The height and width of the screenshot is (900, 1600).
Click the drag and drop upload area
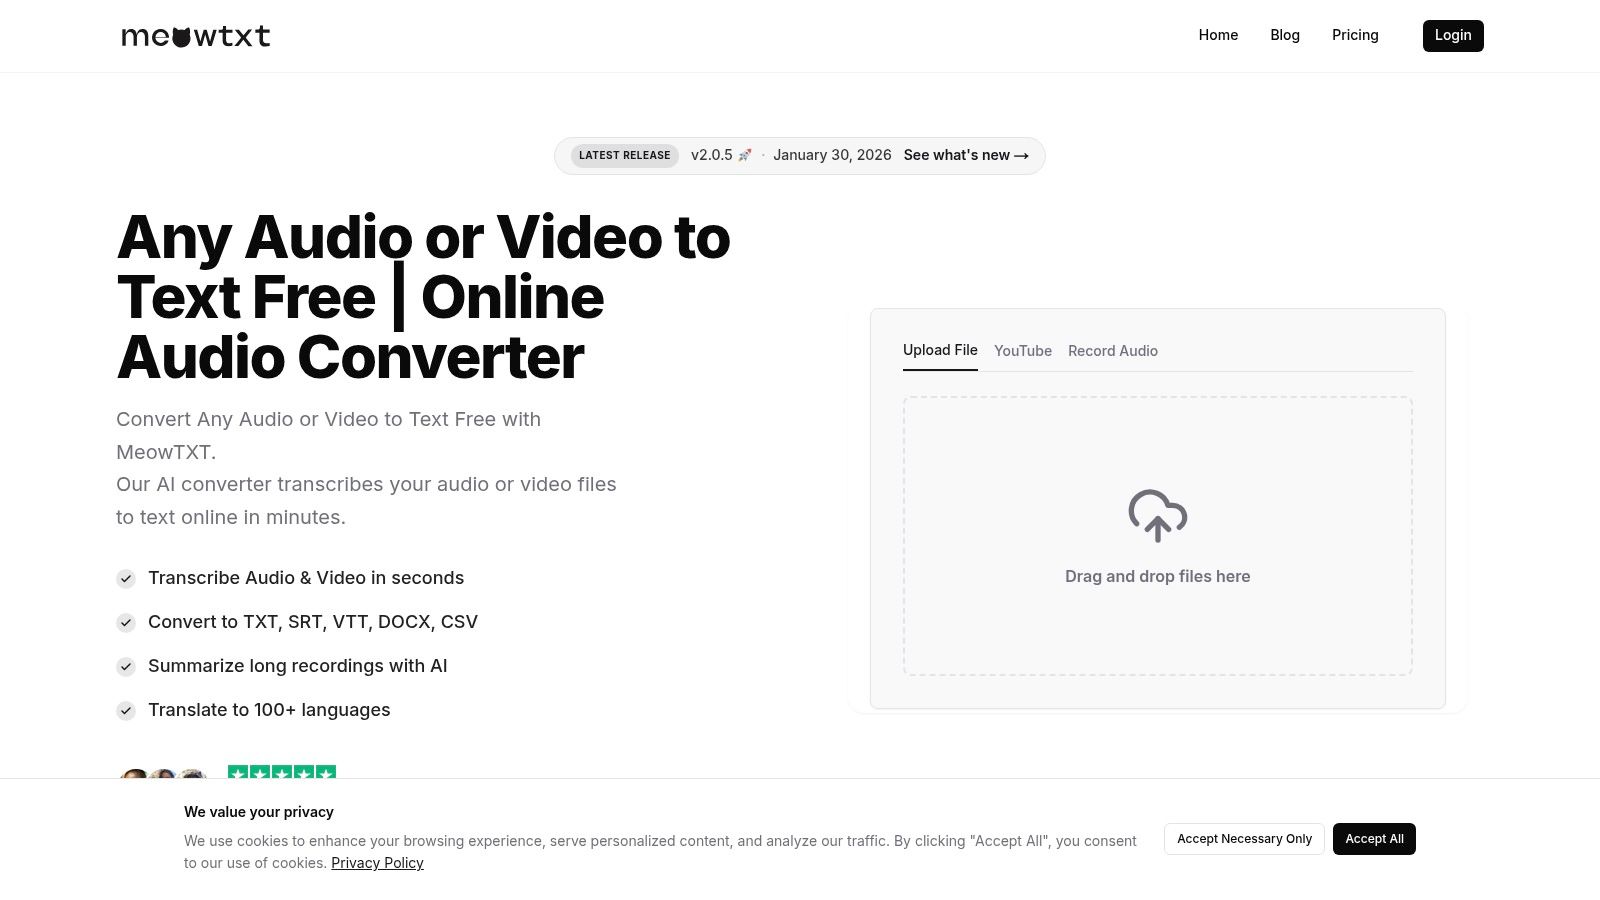tap(1157, 537)
